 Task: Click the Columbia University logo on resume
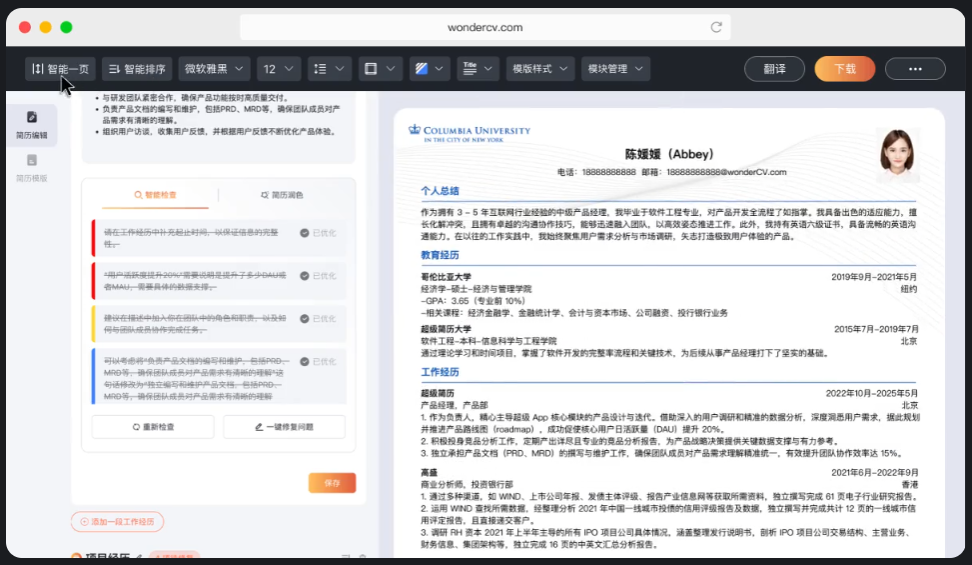[x=469, y=132]
